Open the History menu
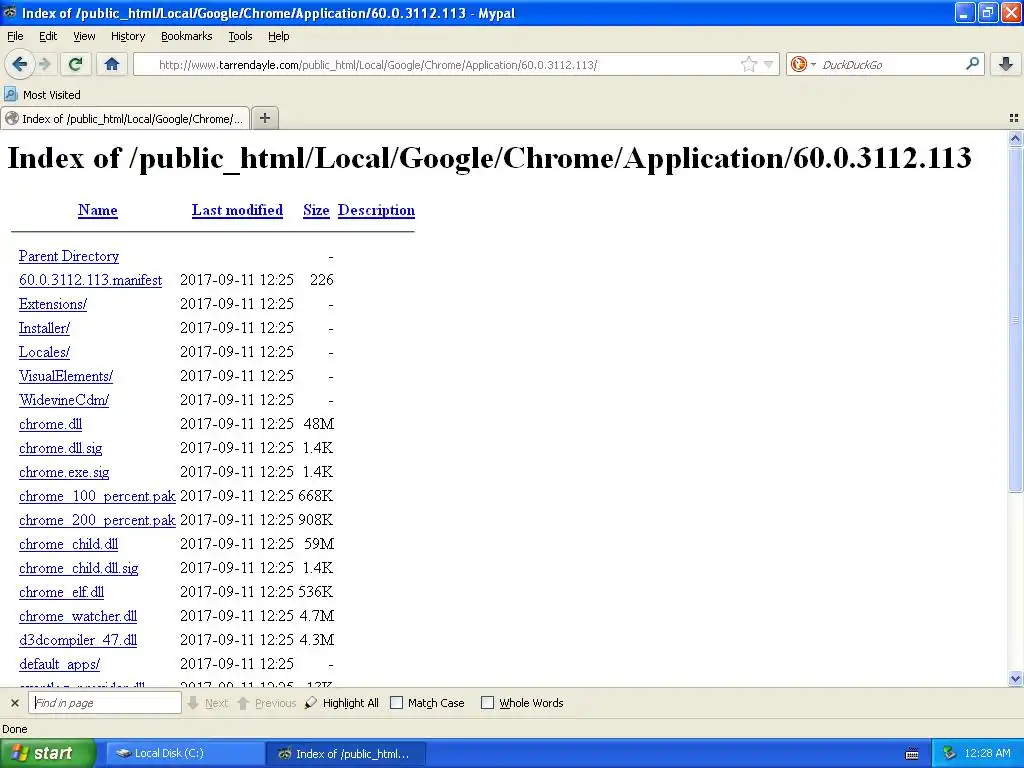Image resolution: width=1024 pixels, height=768 pixels. coord(127,36)
